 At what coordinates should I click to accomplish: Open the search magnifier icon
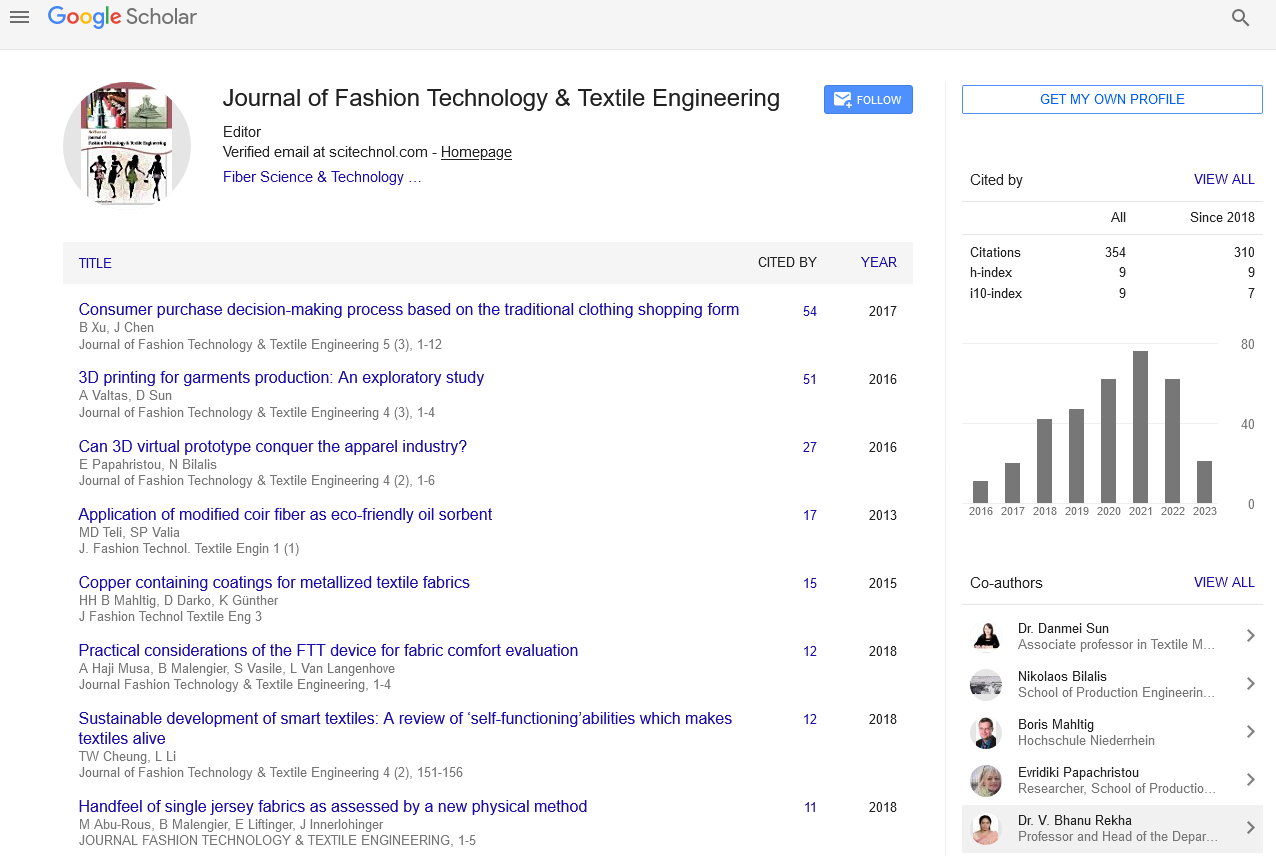(1241, 18)
